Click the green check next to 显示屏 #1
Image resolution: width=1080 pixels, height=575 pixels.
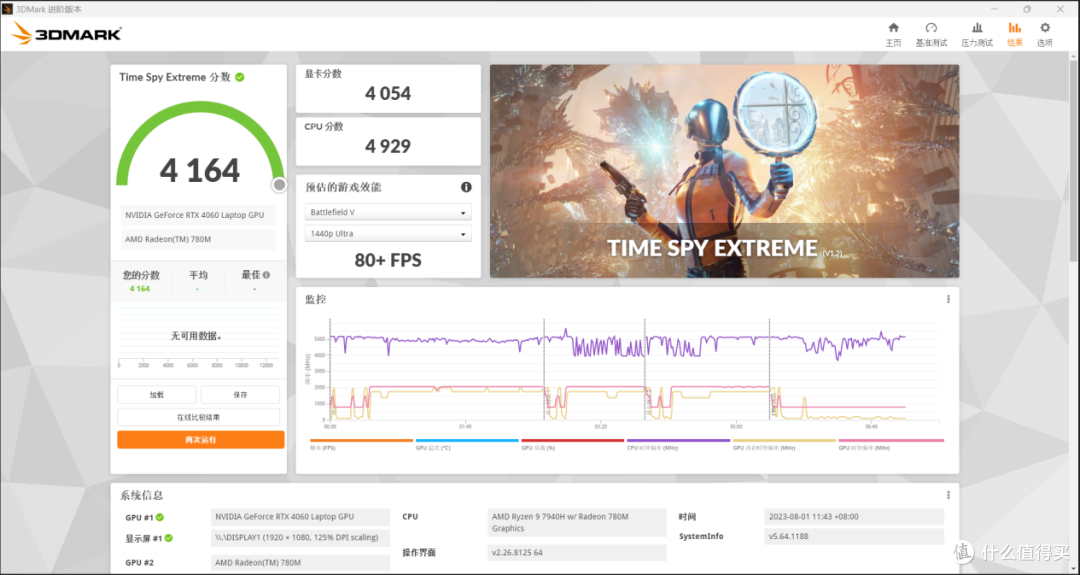point(169,538)
